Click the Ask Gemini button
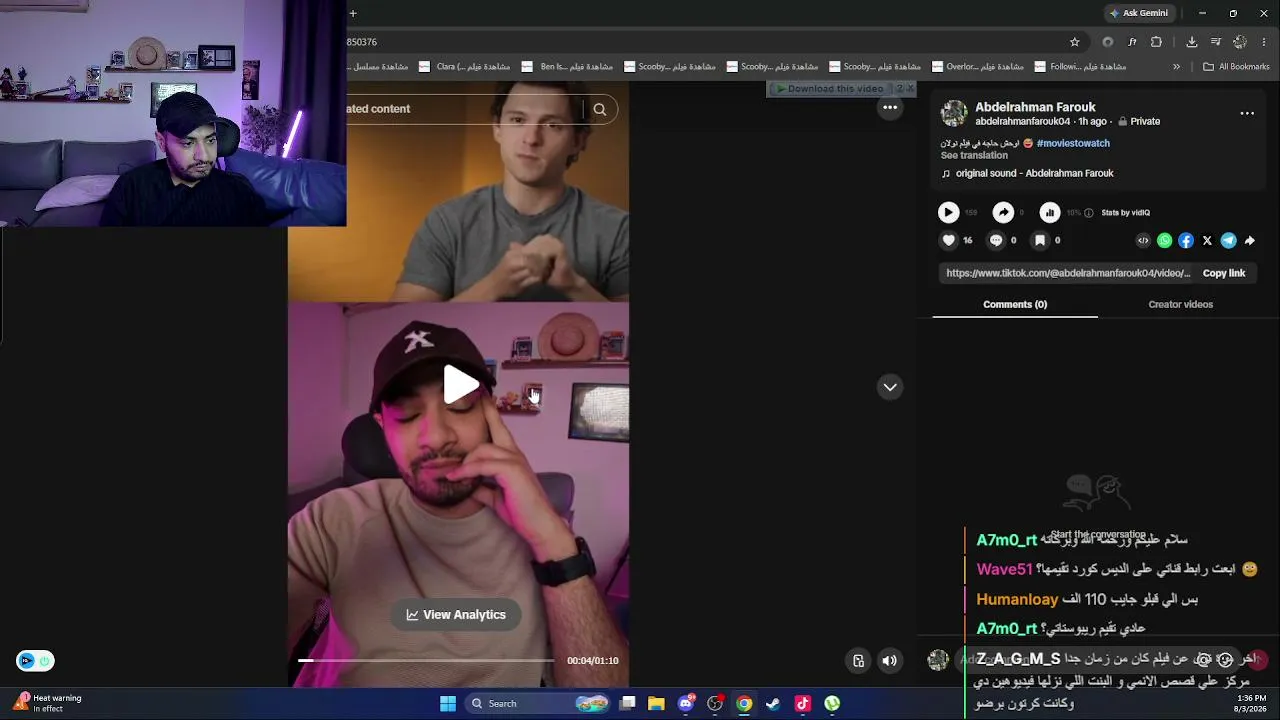The height and width of the screenshot is (720, 1280). [1138, 13]
